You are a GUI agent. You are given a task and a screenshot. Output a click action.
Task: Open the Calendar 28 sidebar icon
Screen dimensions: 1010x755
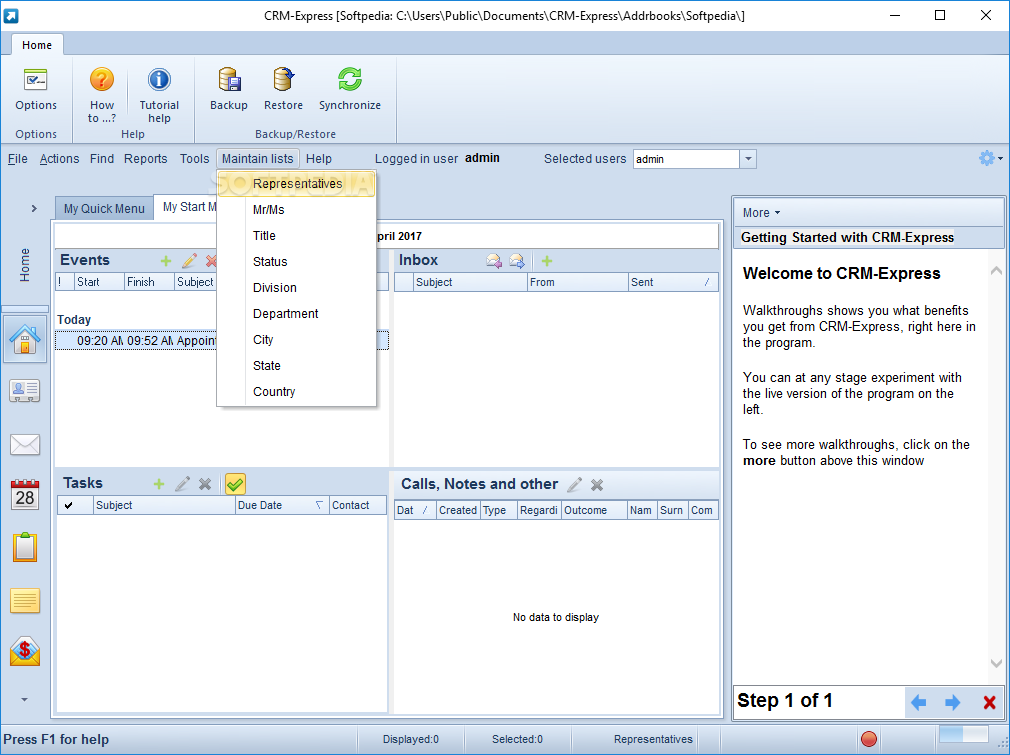click(24, 495)
